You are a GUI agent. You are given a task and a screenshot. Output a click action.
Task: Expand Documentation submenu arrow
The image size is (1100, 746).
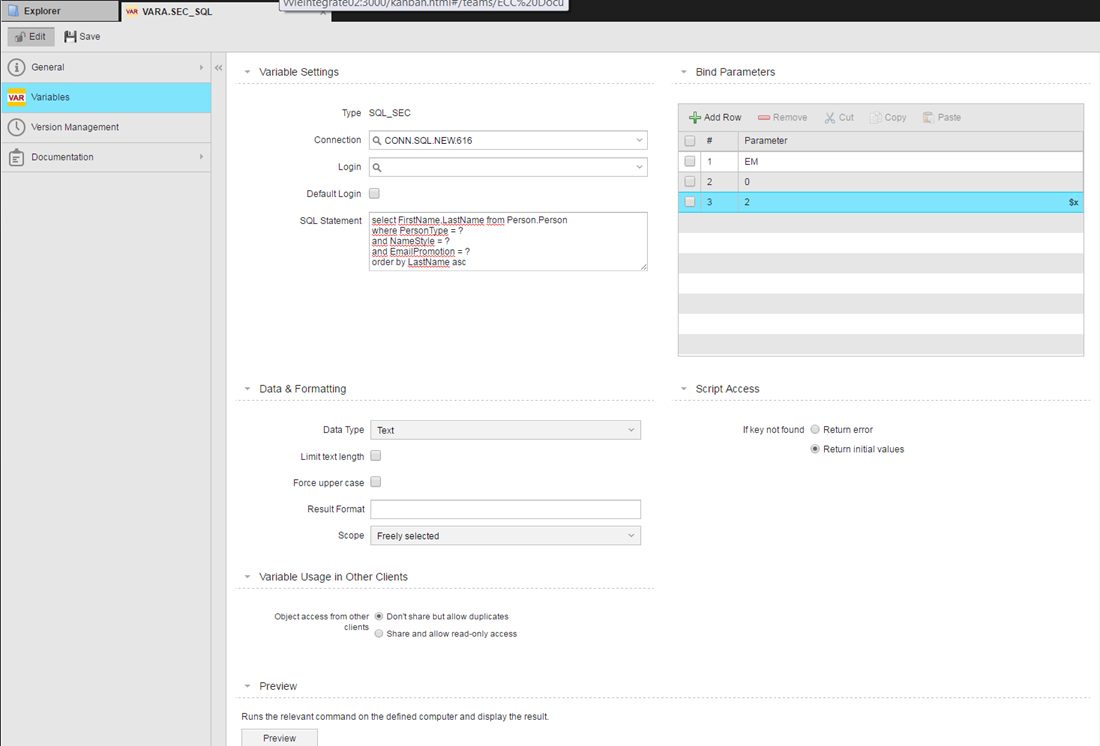[x=201, y=157]
